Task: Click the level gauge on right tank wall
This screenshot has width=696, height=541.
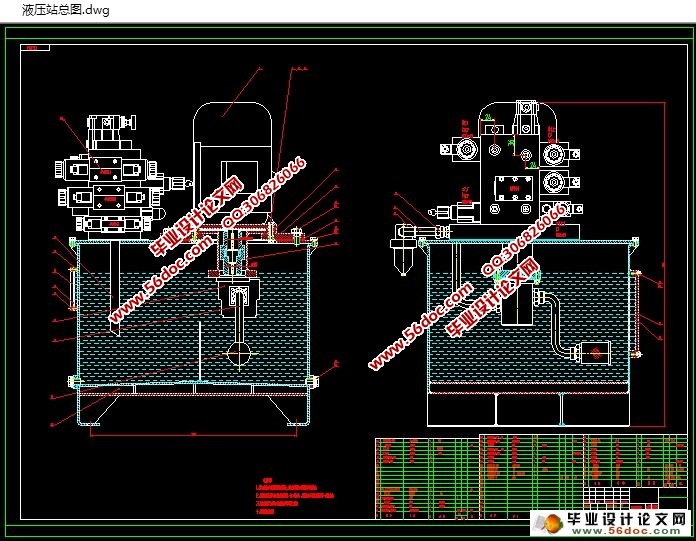Action: pos(637,313)
